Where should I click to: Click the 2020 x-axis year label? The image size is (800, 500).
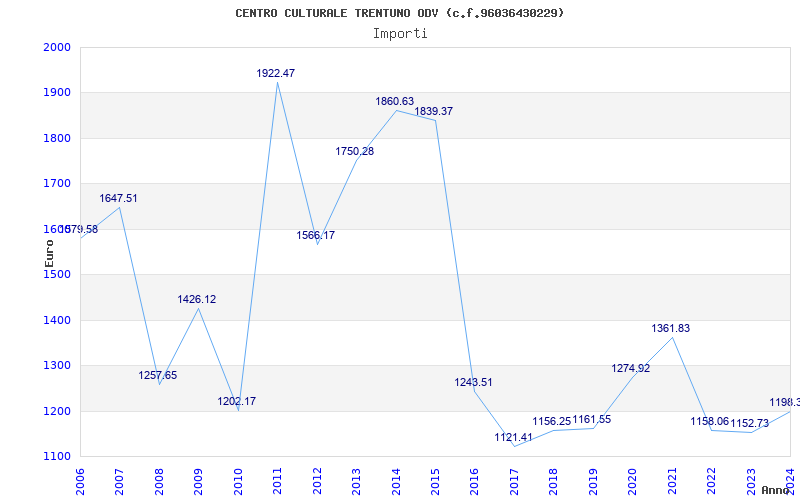[633, 482]
